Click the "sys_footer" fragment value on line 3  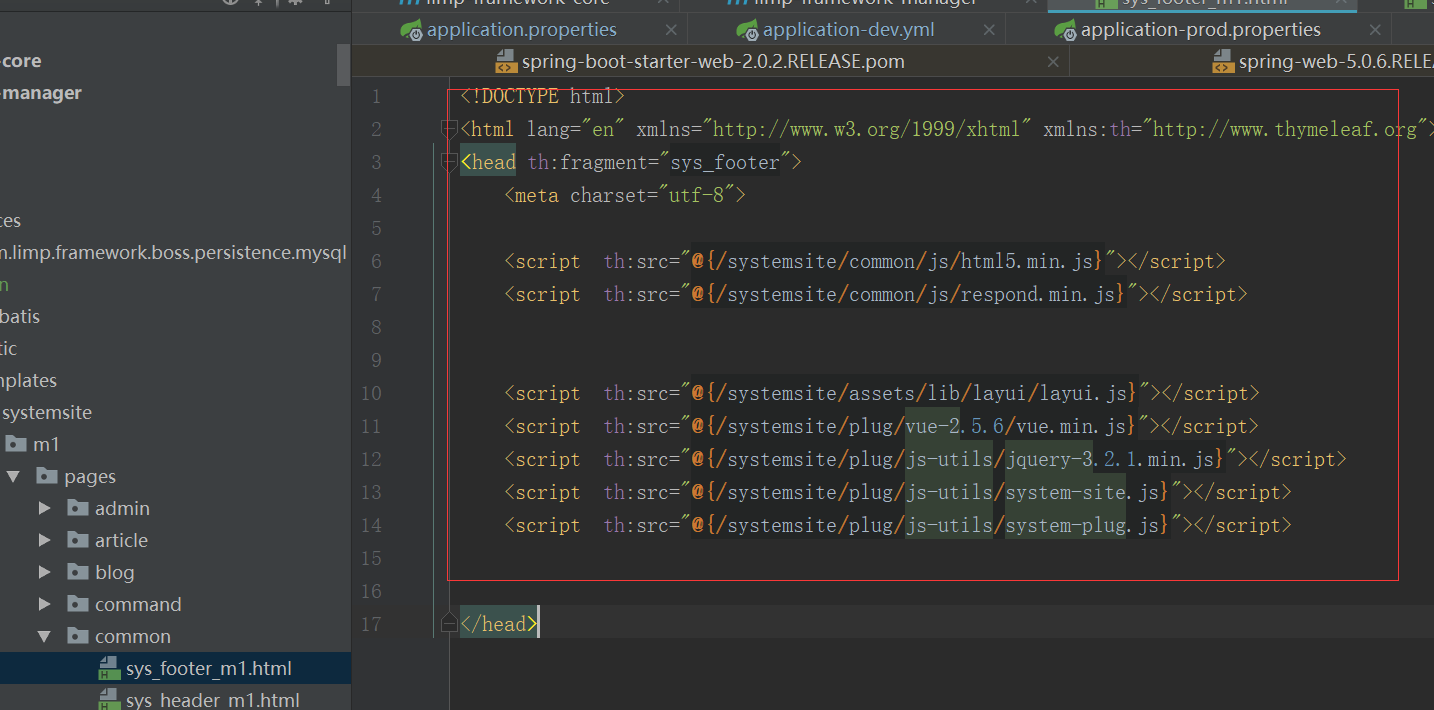pyautogui.click(x=724, y=162)
